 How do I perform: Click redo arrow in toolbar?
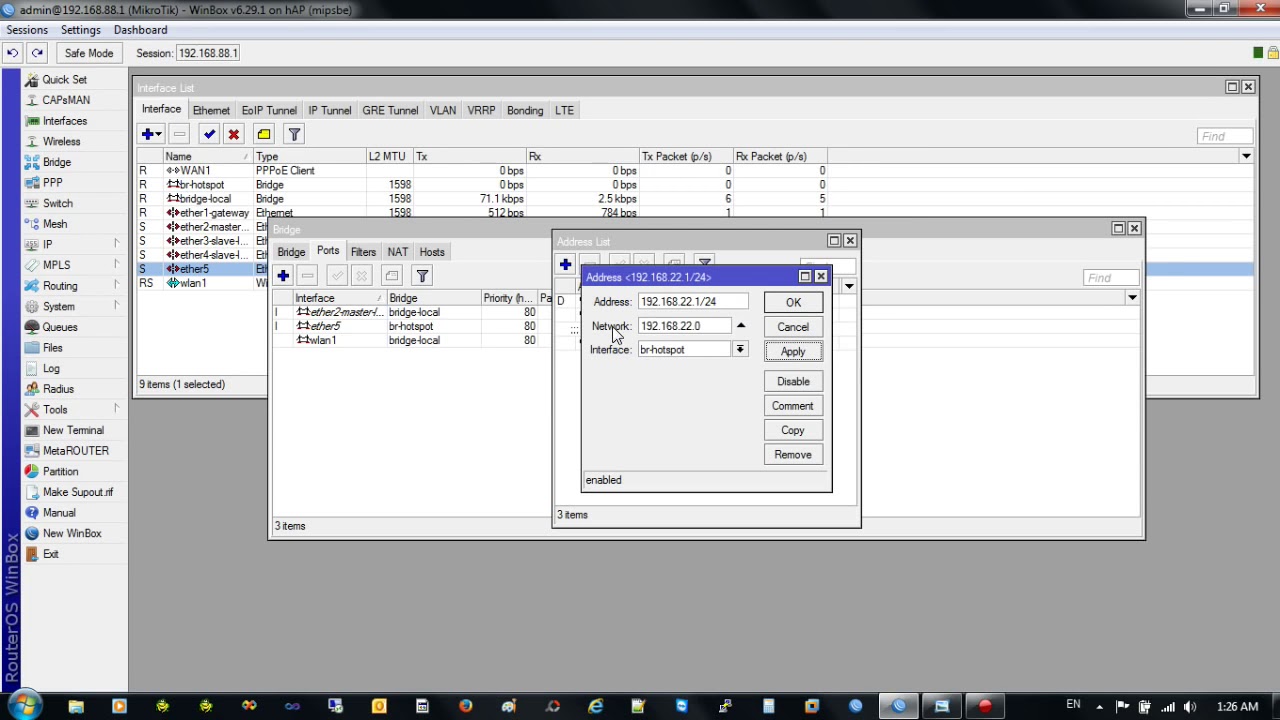37,53
